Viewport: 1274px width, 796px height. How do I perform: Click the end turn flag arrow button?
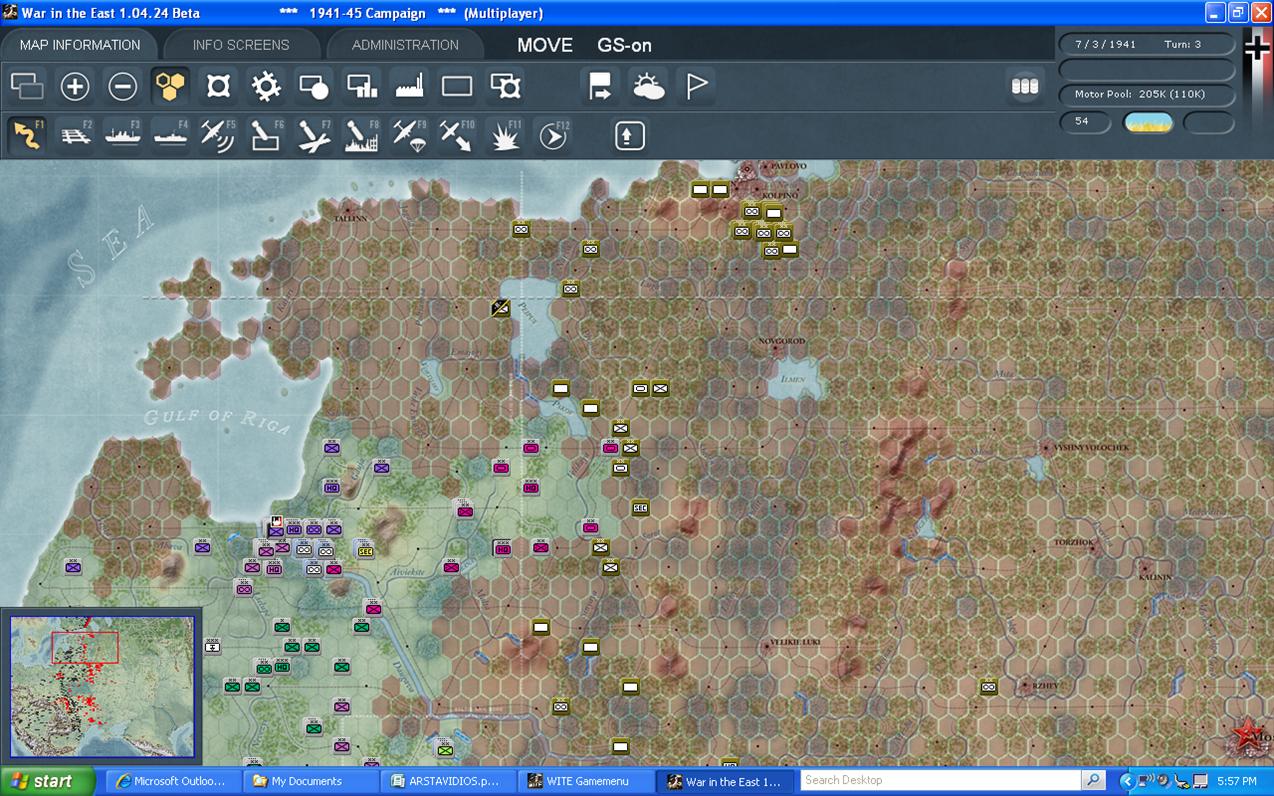(600, 87)
